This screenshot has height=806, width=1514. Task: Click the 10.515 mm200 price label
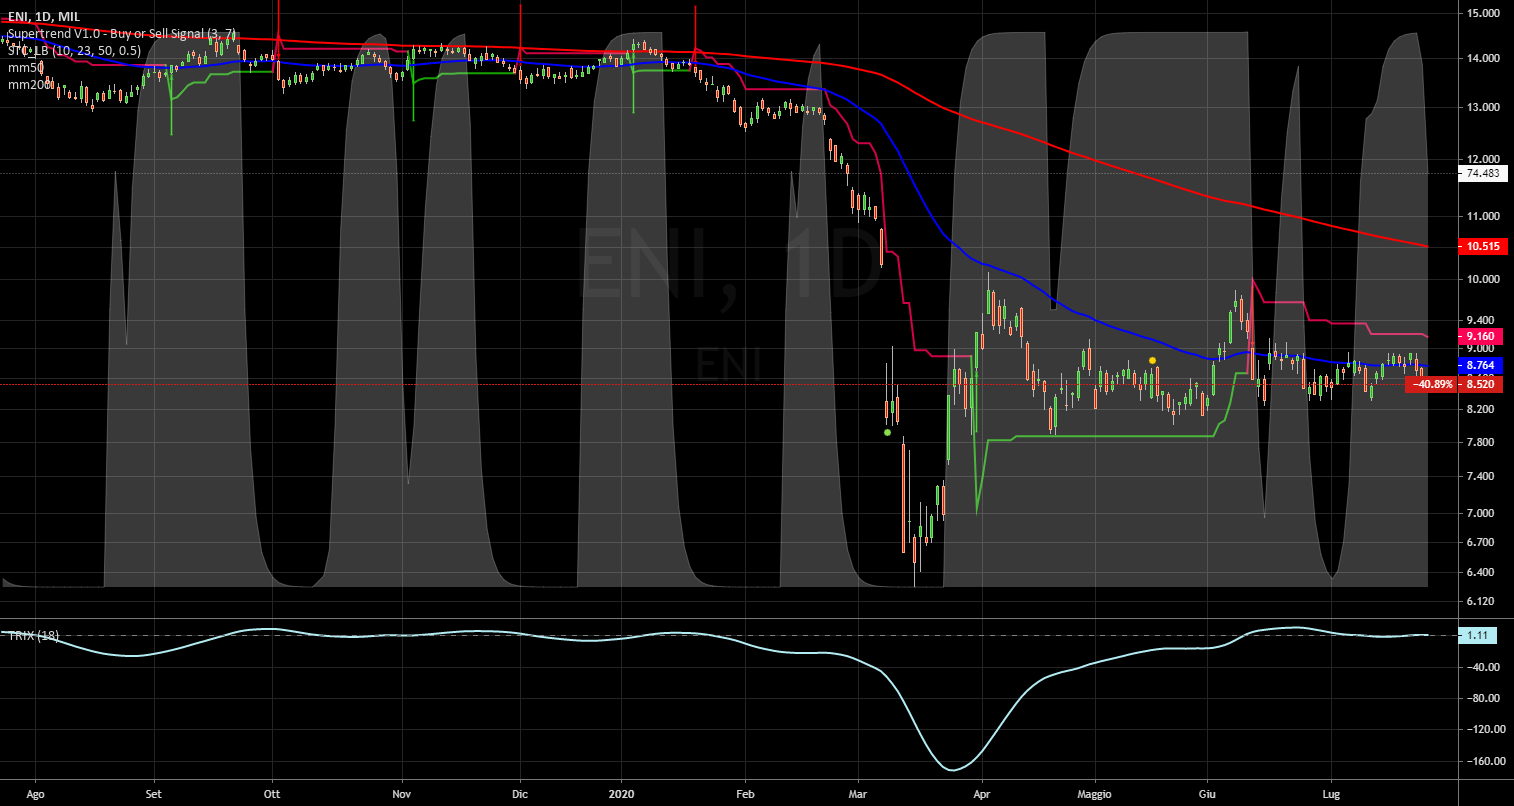(1482, 246)
